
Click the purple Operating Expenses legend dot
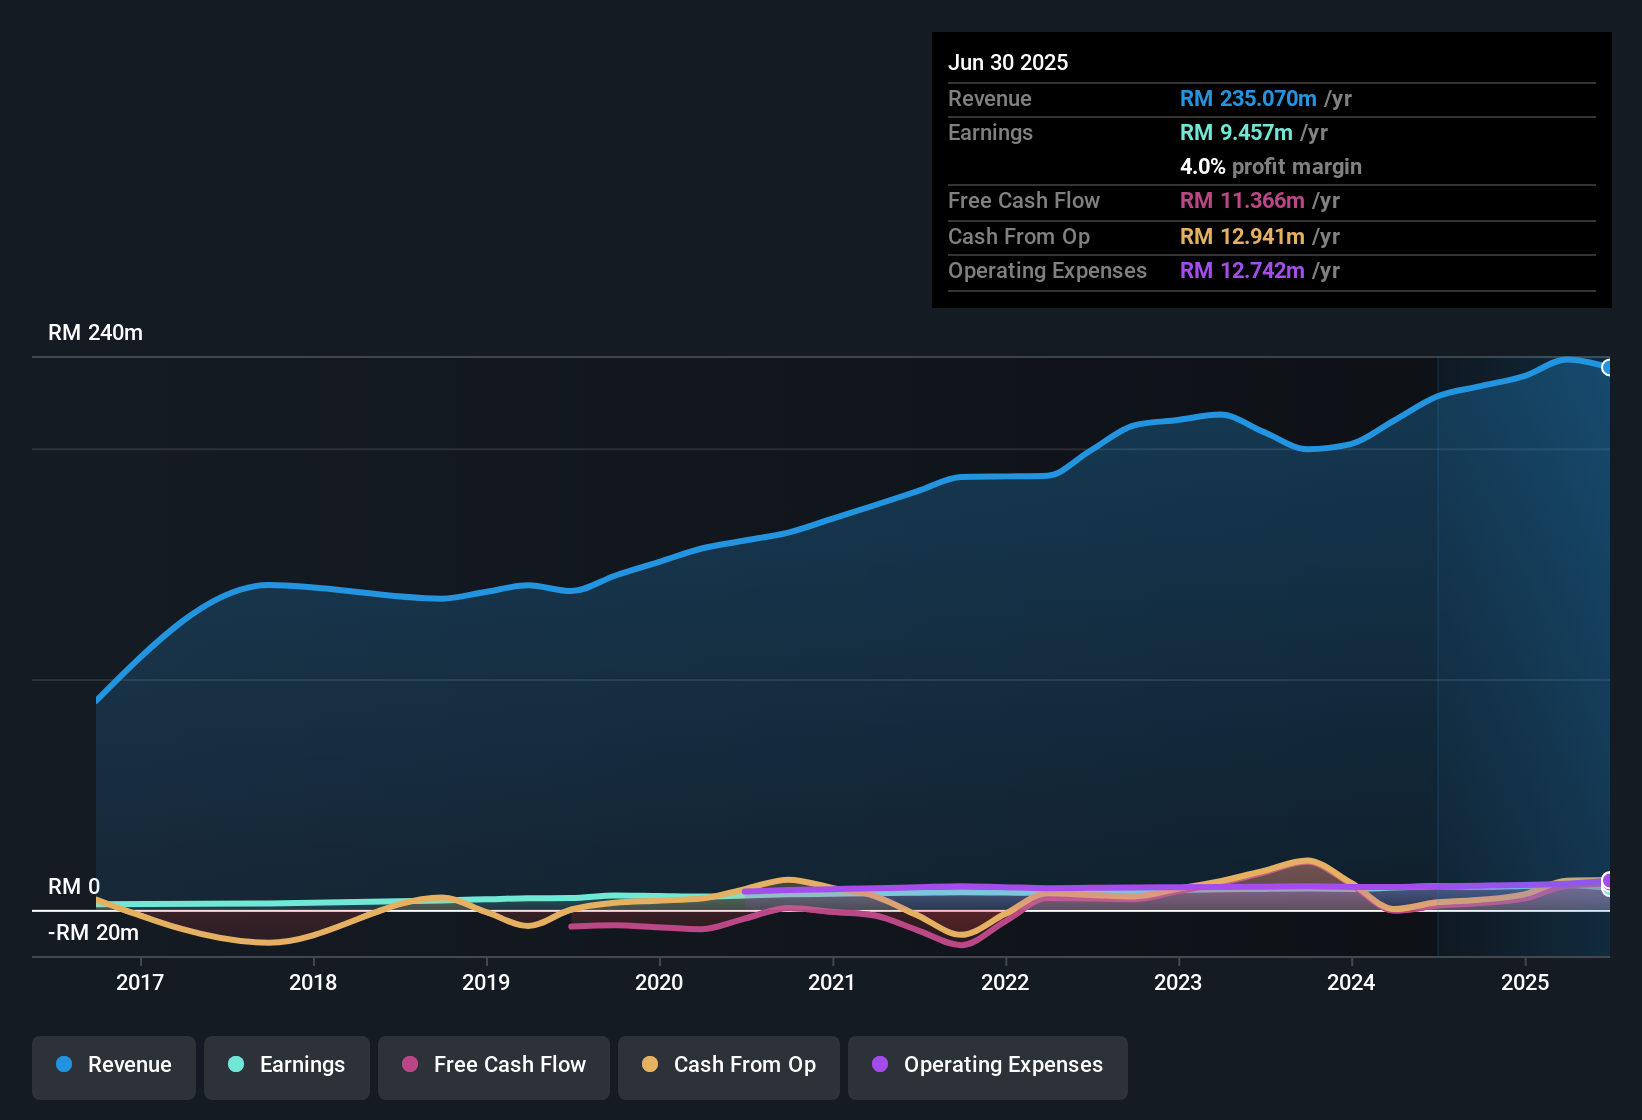coord(879,1065)
